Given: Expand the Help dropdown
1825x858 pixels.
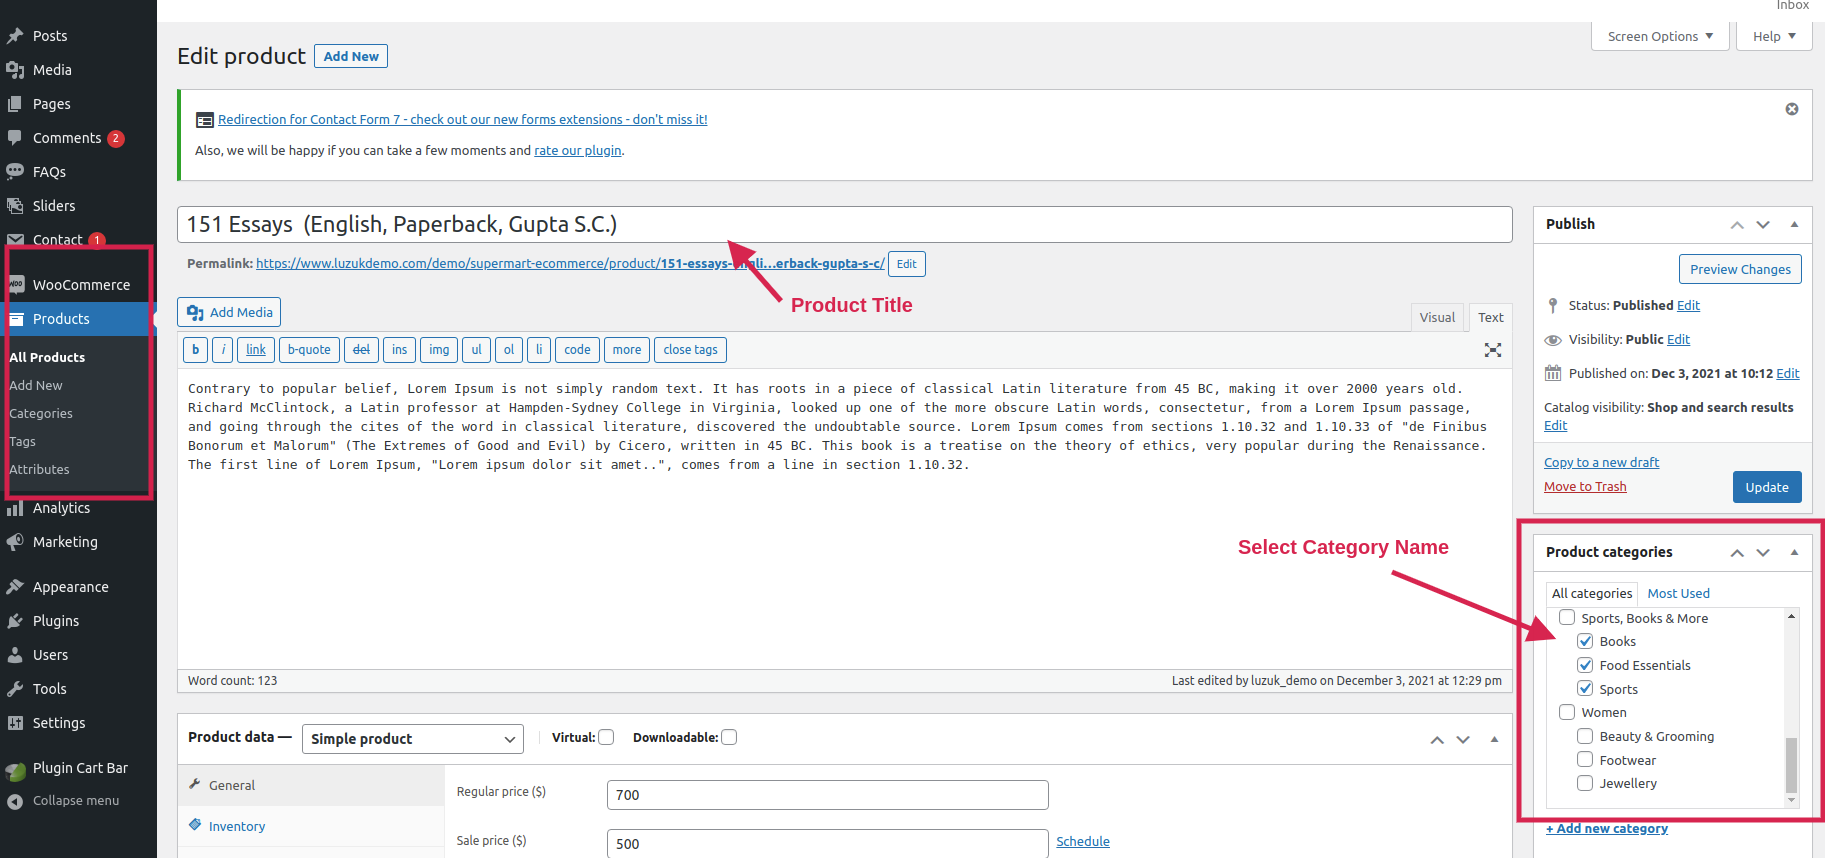Looking at the screenshot, I should tap(1774, 36).
